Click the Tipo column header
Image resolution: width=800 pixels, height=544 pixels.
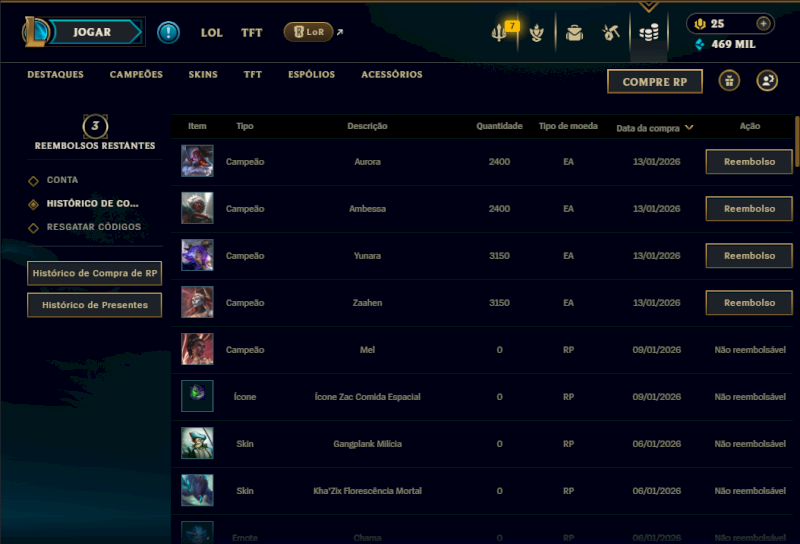pyautogui.click(x=245, y=126)
